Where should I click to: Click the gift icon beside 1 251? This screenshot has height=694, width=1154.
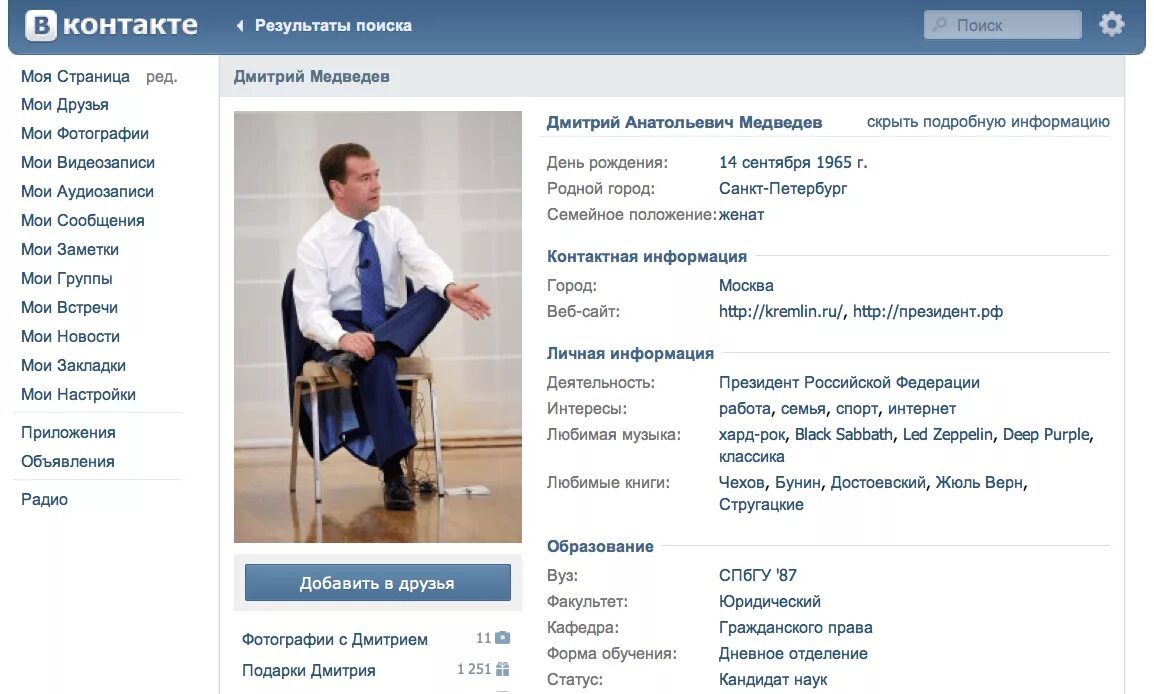[x=503, y=669]
